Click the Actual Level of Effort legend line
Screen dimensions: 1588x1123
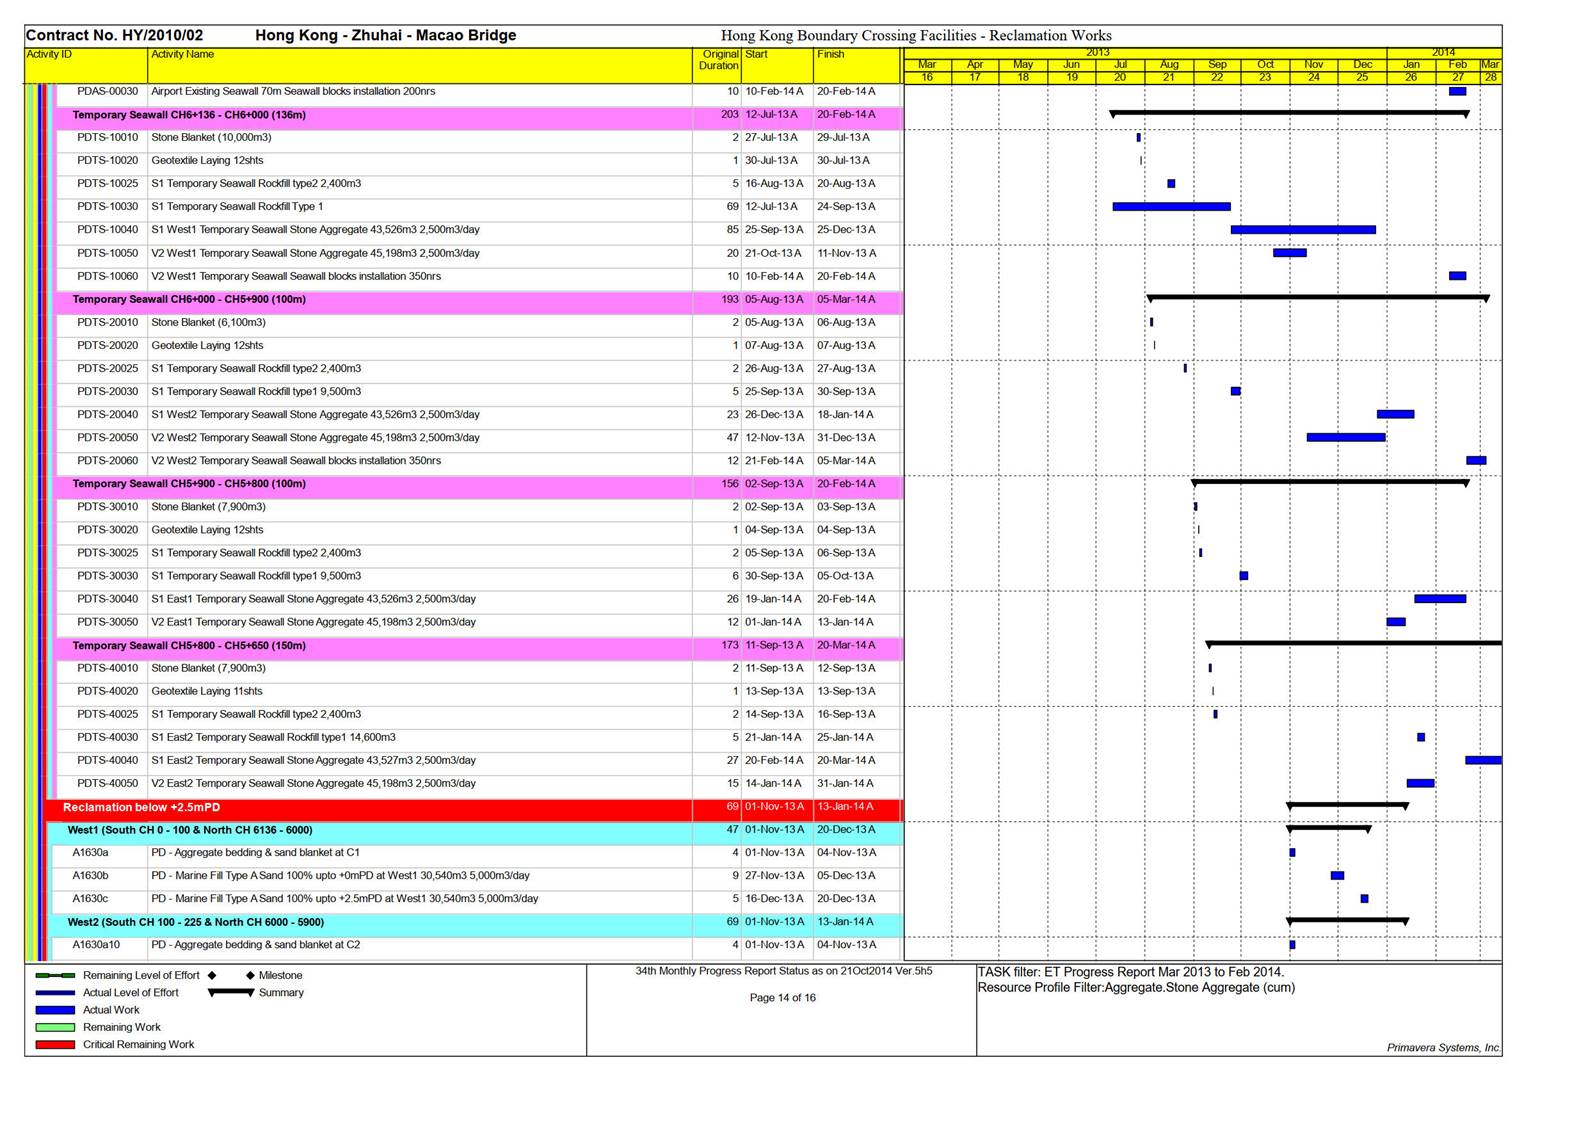[55, 993]
